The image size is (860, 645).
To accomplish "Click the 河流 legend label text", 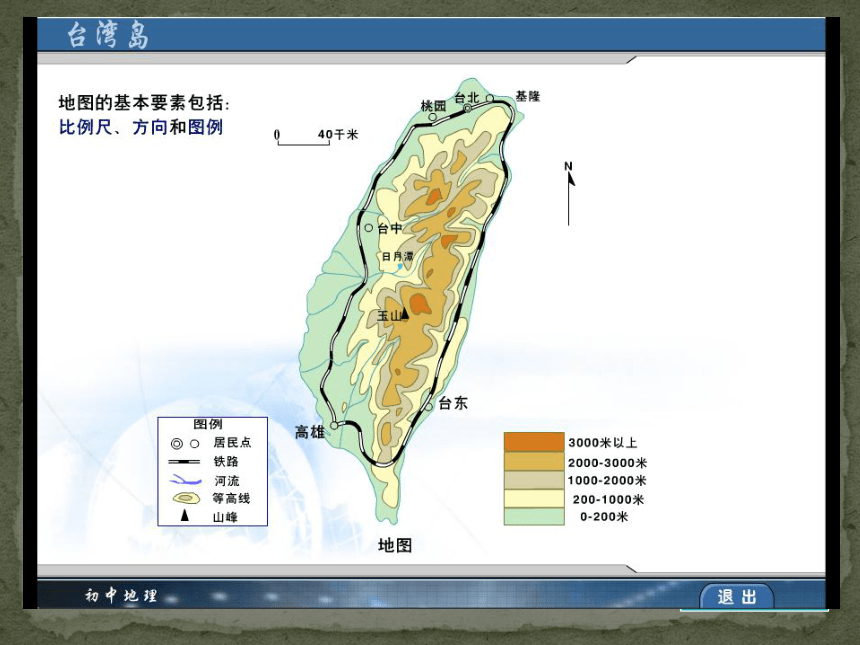I will point(227,481).
